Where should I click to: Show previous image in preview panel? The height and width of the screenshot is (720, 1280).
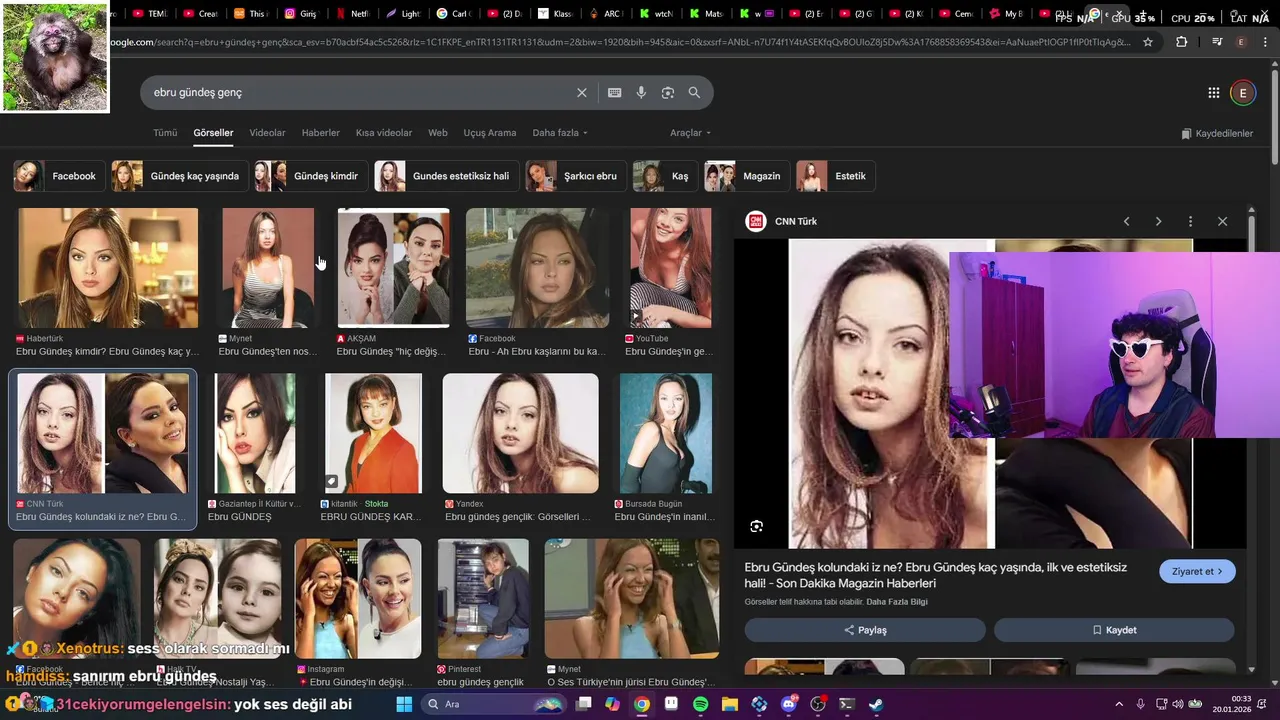(1126, 221)
